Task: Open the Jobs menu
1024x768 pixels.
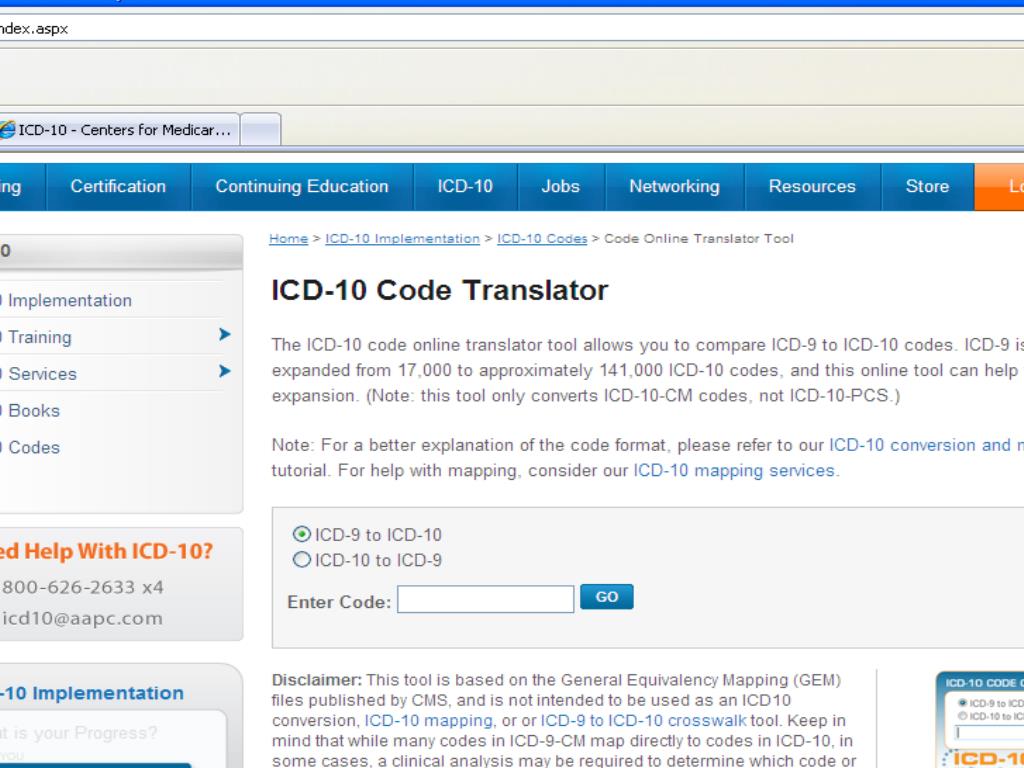Action: pos(560,186)
